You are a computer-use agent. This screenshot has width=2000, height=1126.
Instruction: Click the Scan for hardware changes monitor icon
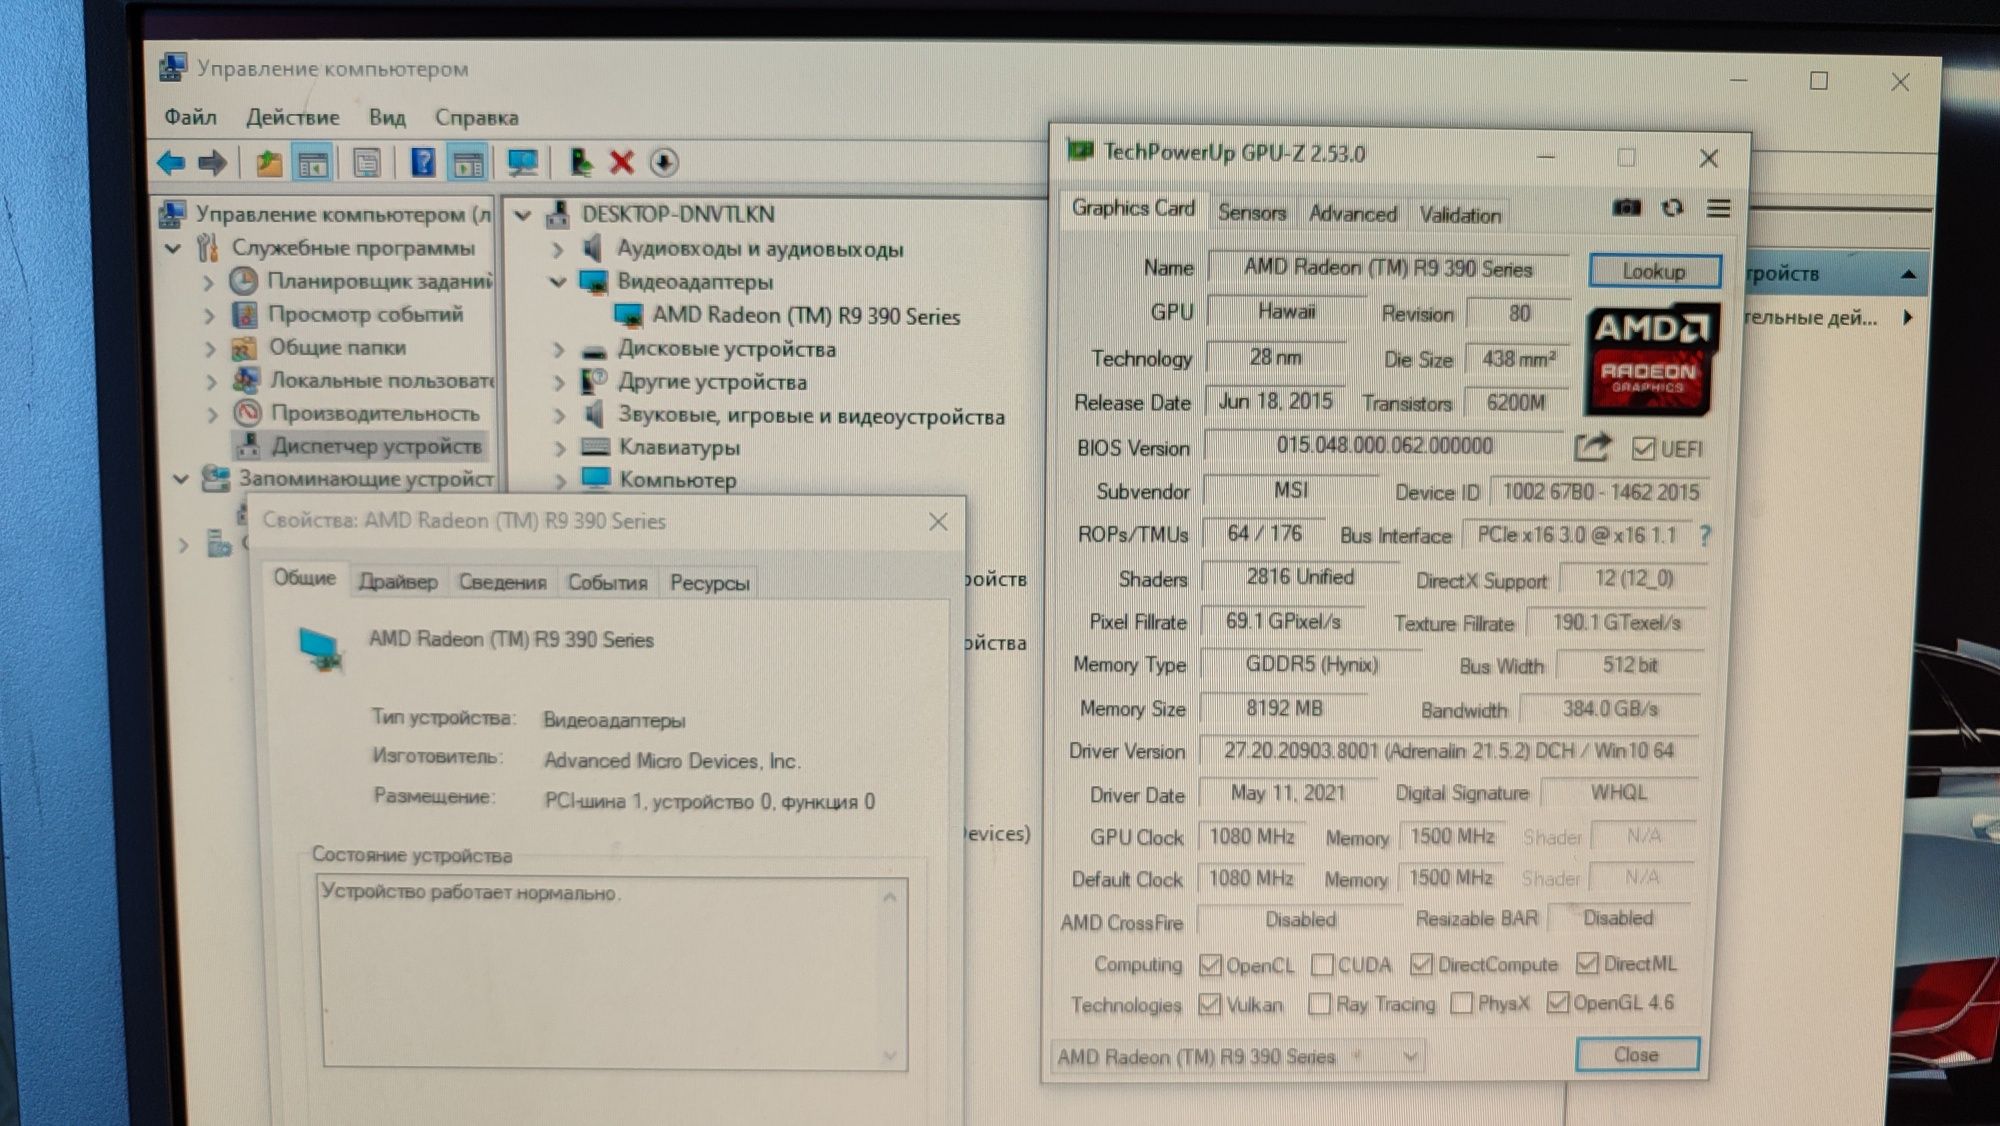tap(522, 162)
